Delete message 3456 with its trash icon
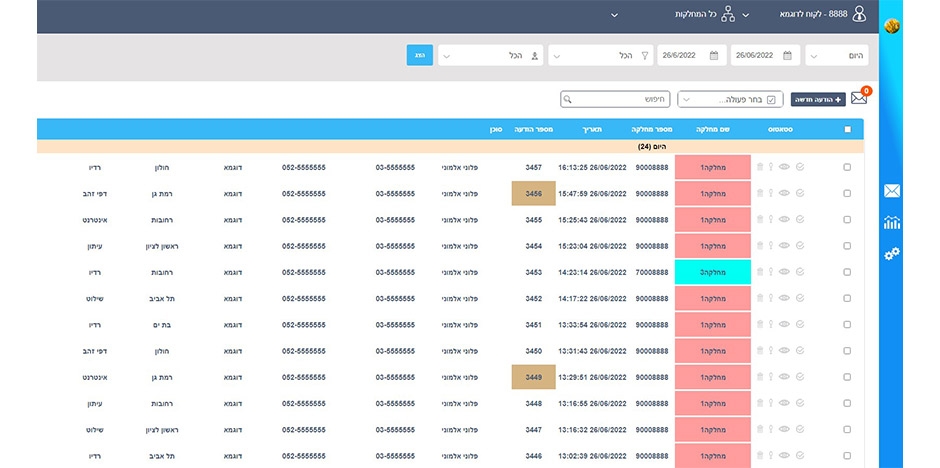This screenshot has width=940, height=468. [760, 194]
